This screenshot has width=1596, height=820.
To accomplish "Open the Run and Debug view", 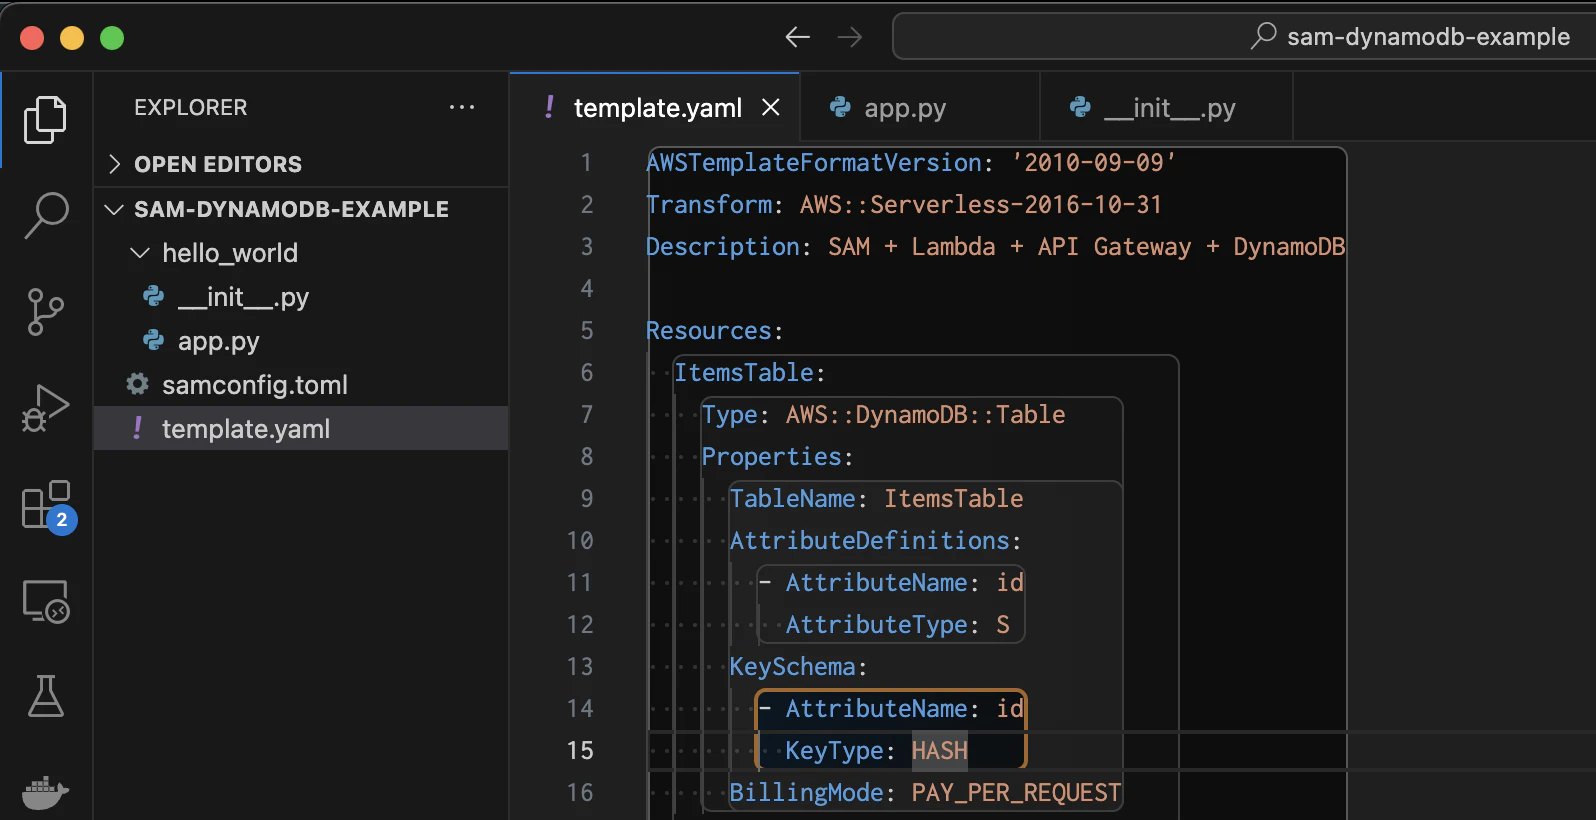I will 45,408.
